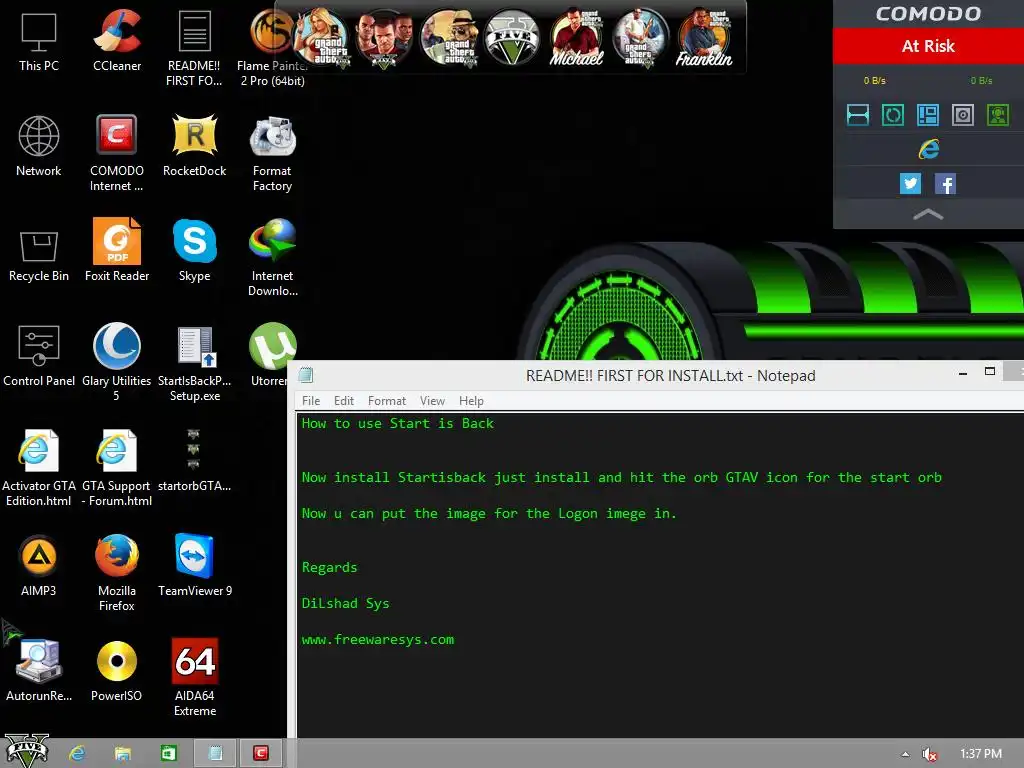Click the COMODO widget quarantine icon

(963, 115)
